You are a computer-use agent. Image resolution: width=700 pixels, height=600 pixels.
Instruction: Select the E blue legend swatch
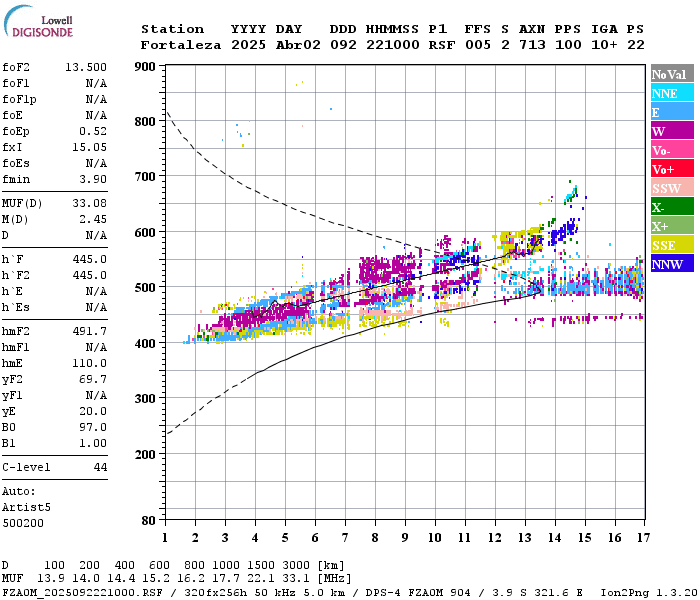(x=672, y=112)
